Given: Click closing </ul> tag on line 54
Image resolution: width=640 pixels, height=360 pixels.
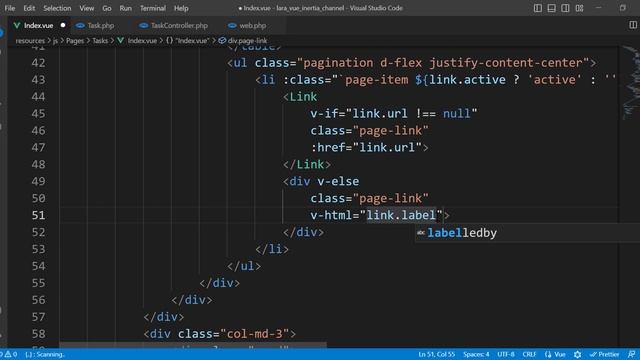Looking at the screenshot, I should coord(244,266).
